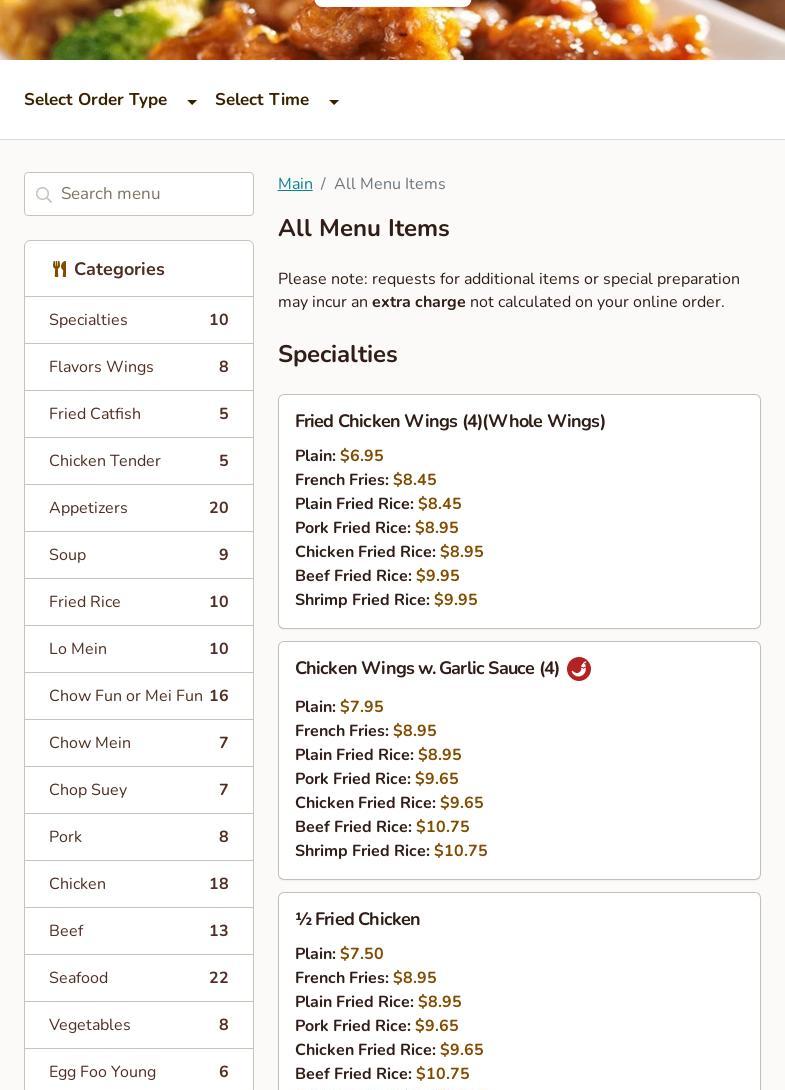Click the magnifier icon in search box

43,195
